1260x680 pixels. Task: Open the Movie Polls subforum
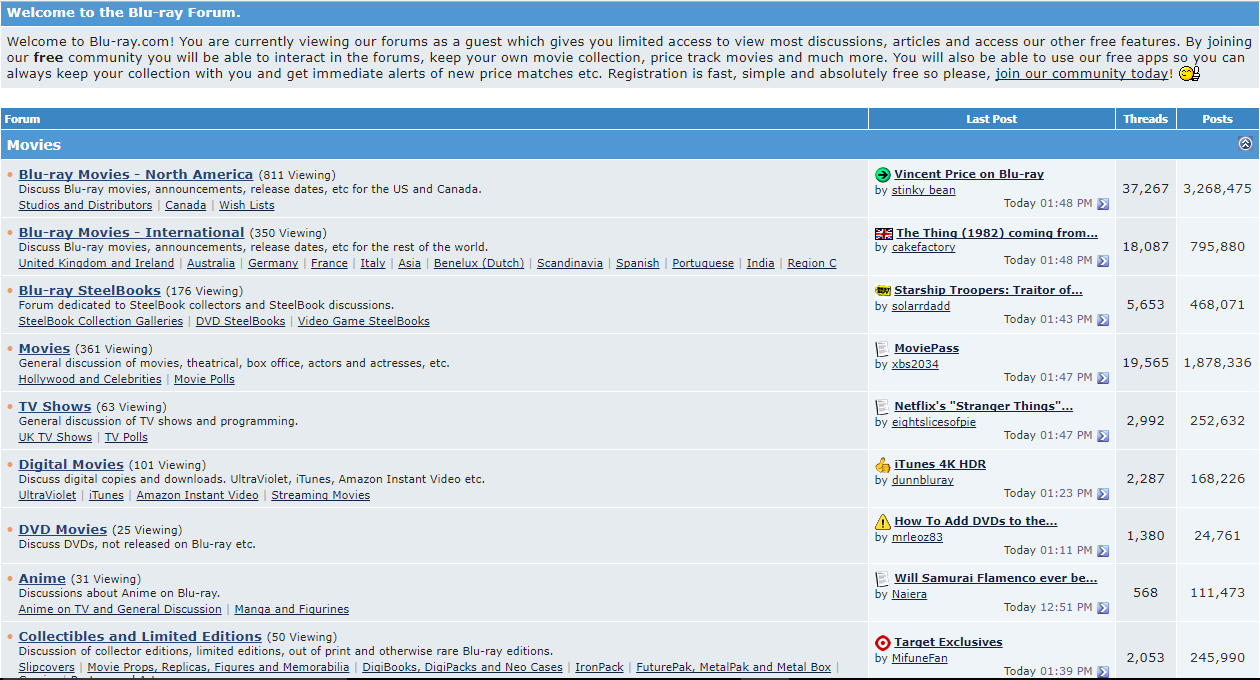(205, 379)
